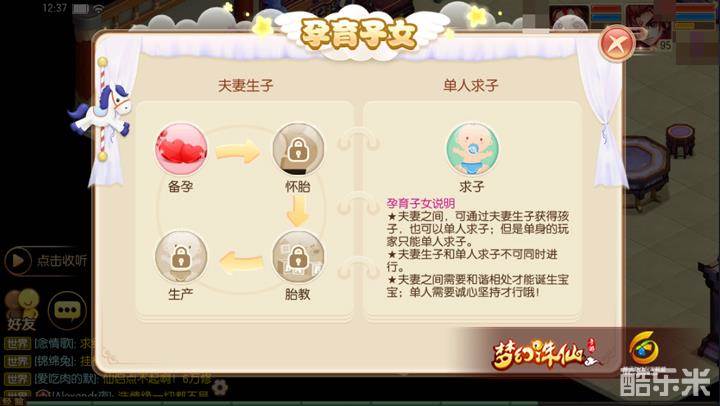
Task: Tap the locked 怀胎 stage icon
Action: [298, 149]
